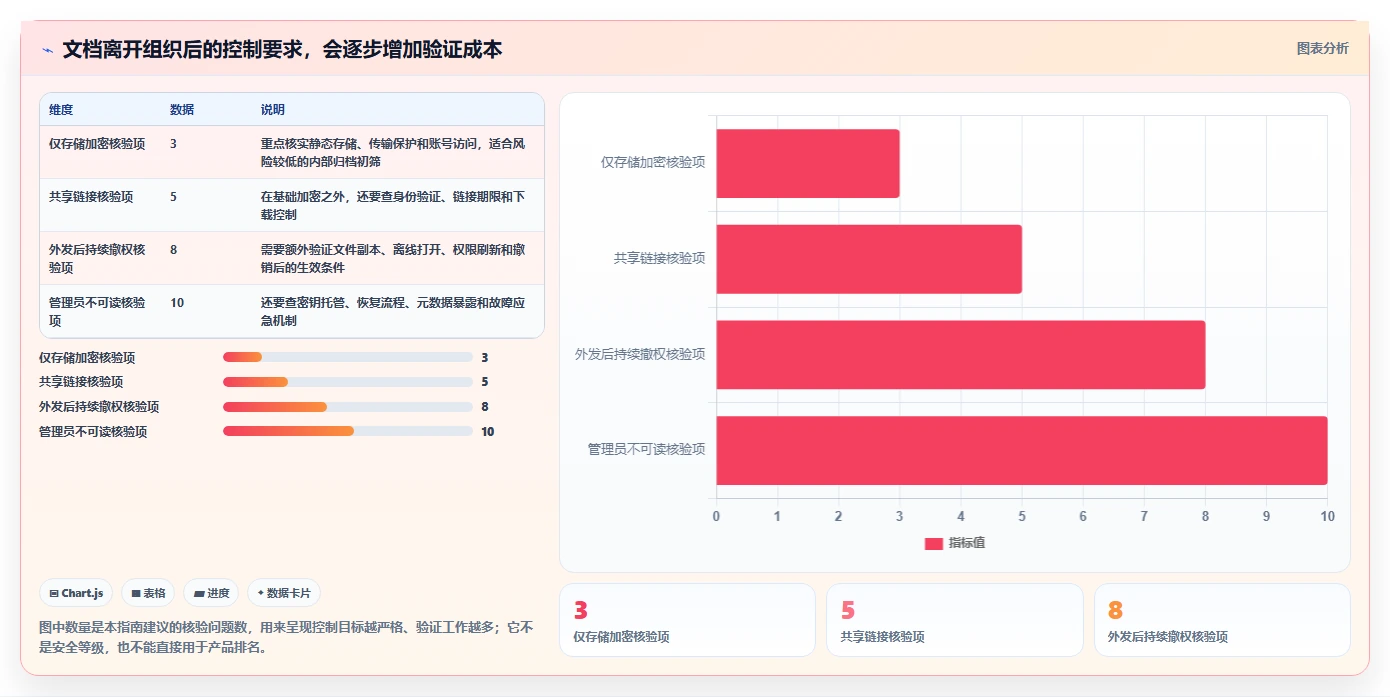The height and width of the screenshot is (697, 1390).
Task: Click description starting with 需要额外验证文件副本
Action: point(393,258)
